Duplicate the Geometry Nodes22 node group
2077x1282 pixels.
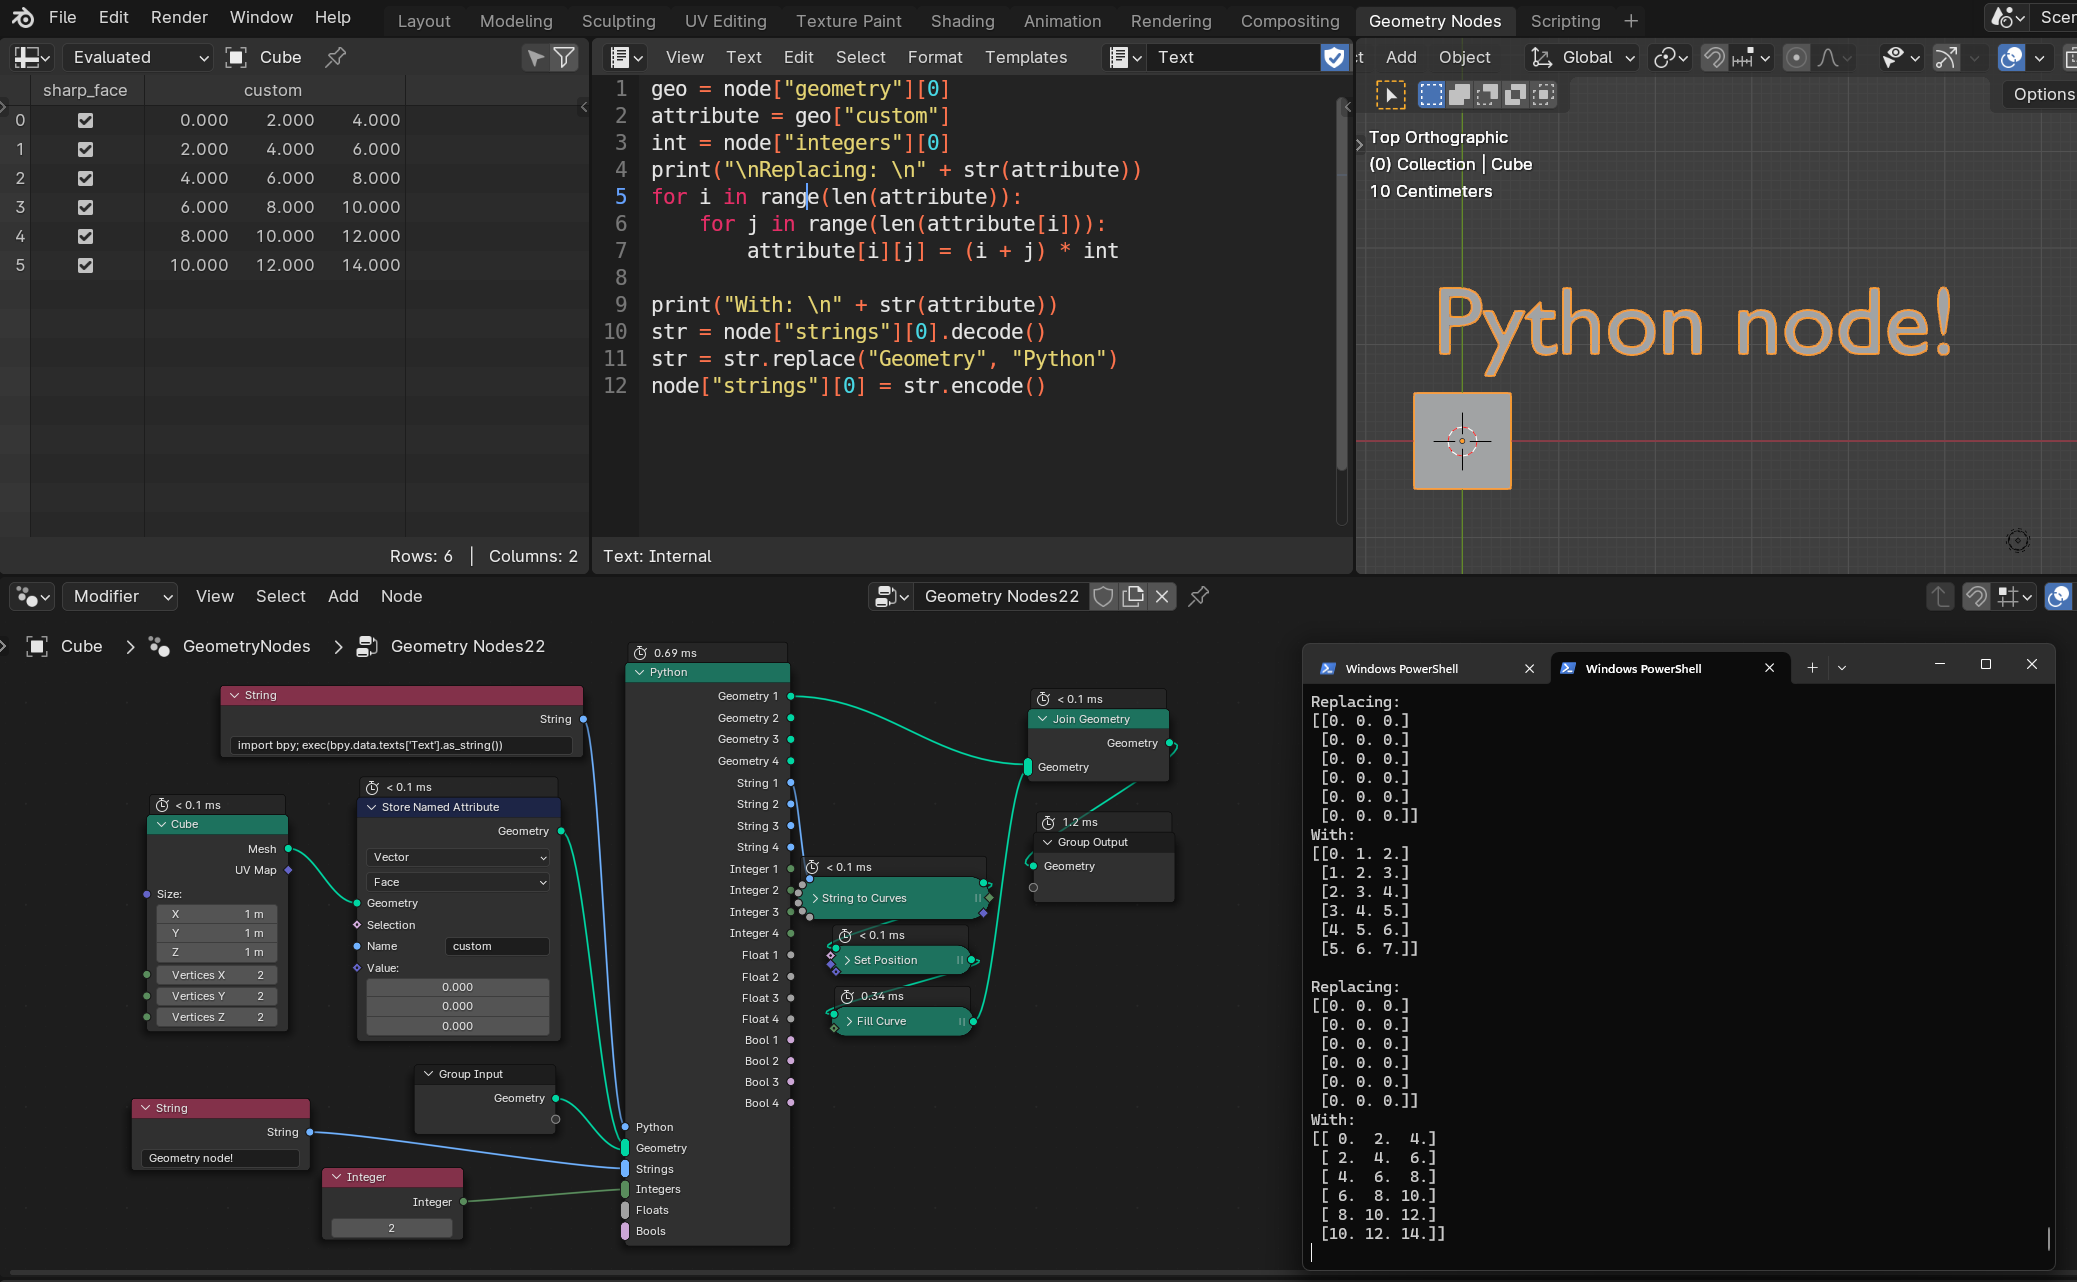1133,596
